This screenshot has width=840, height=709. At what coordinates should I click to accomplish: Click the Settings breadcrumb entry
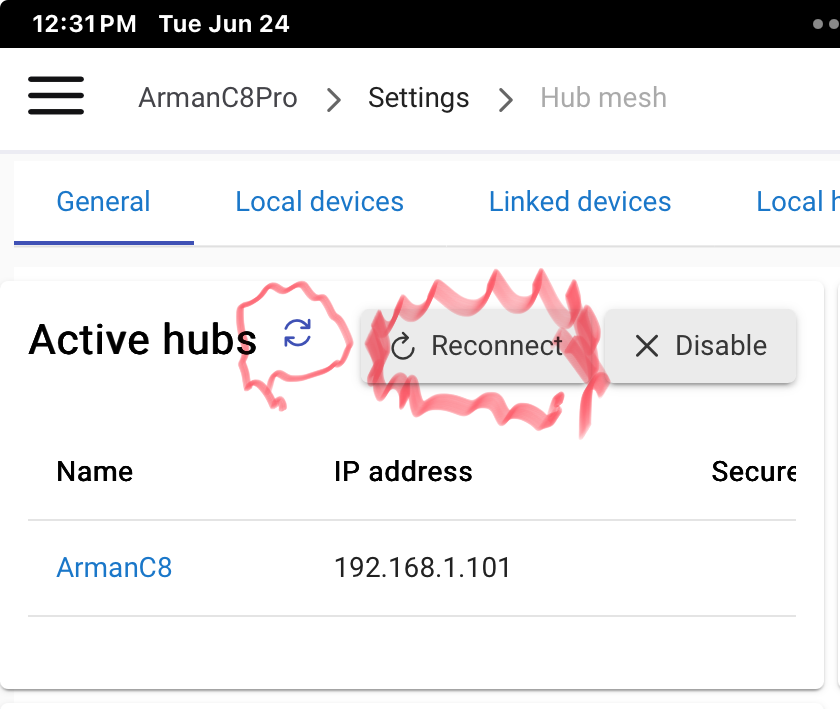pyautogui.click(x=419, y=98)
